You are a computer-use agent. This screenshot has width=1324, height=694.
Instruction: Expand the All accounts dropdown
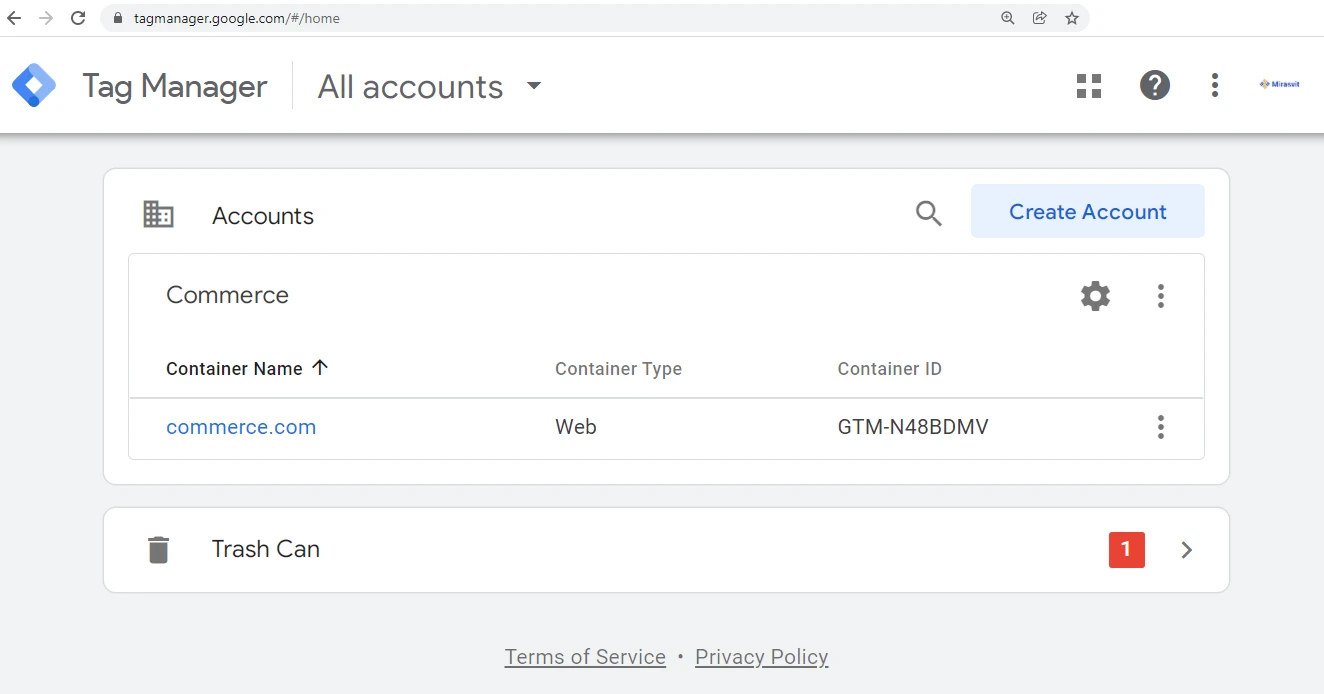(x=533, y=86)
